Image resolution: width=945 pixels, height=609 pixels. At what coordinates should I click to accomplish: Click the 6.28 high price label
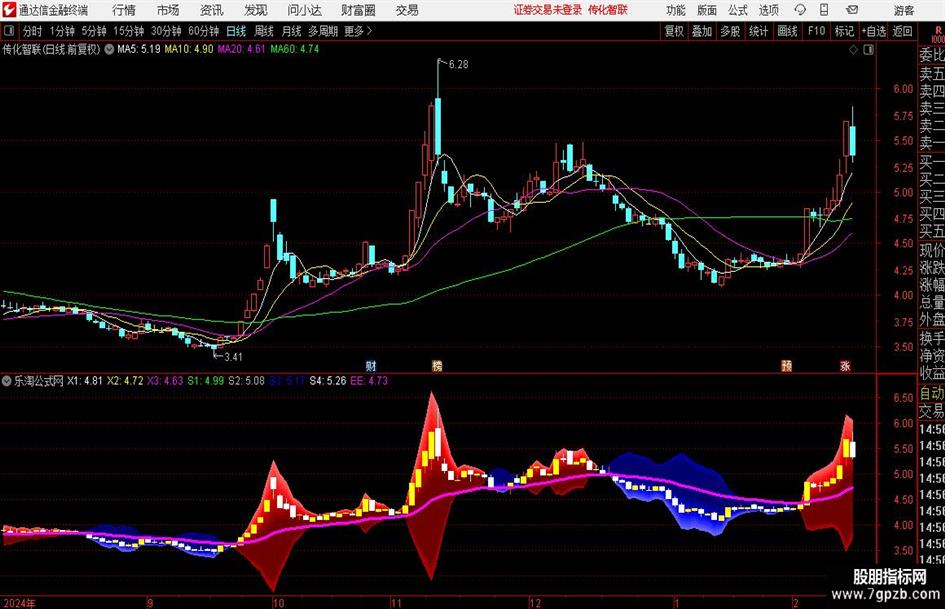pyautogui.click(x=458, y=65)
